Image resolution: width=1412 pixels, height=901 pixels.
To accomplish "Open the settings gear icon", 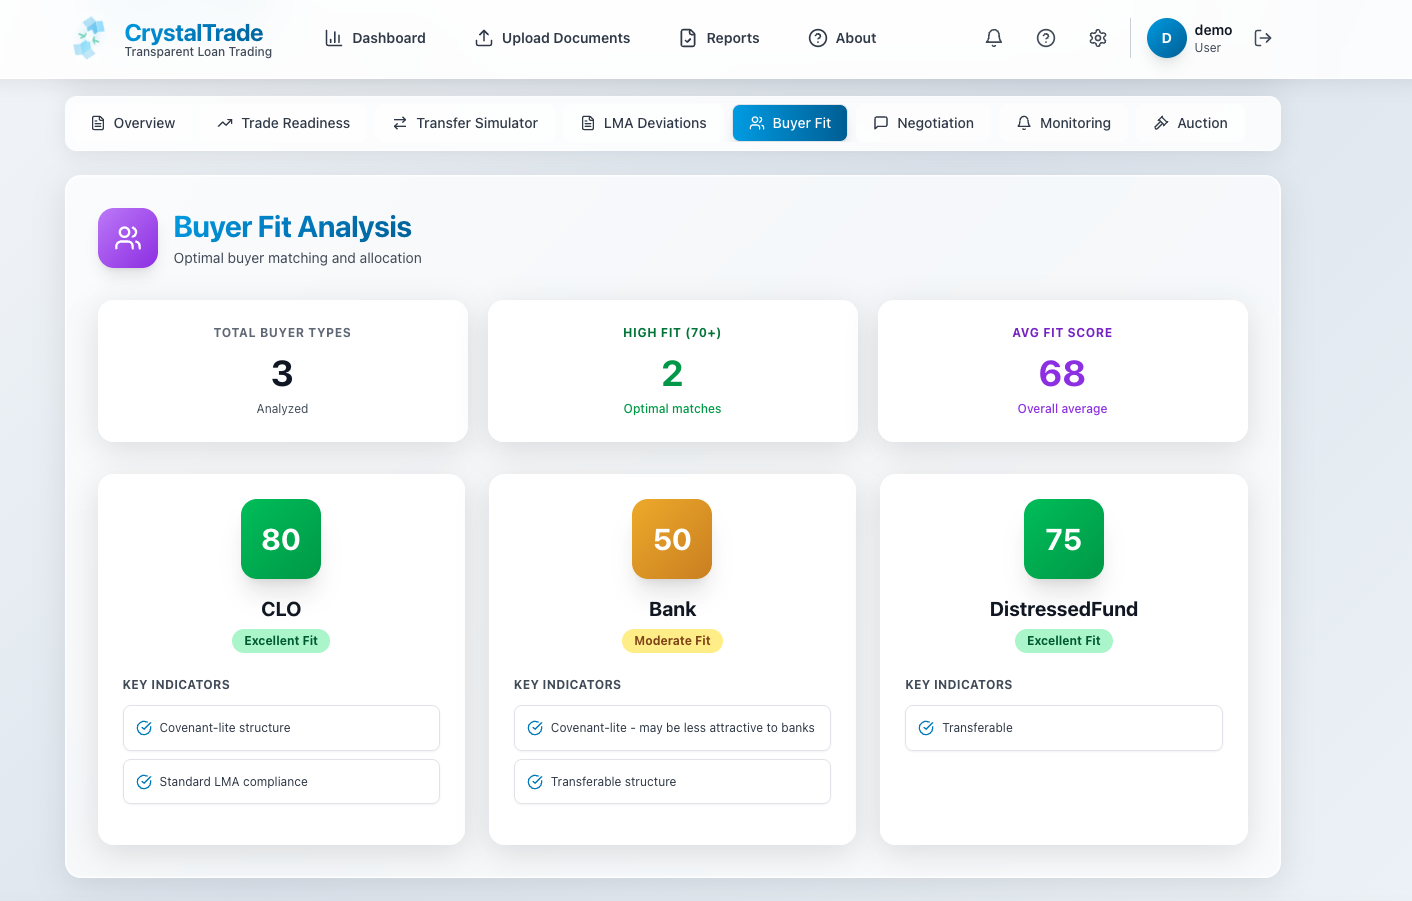I will [1097, 38].
